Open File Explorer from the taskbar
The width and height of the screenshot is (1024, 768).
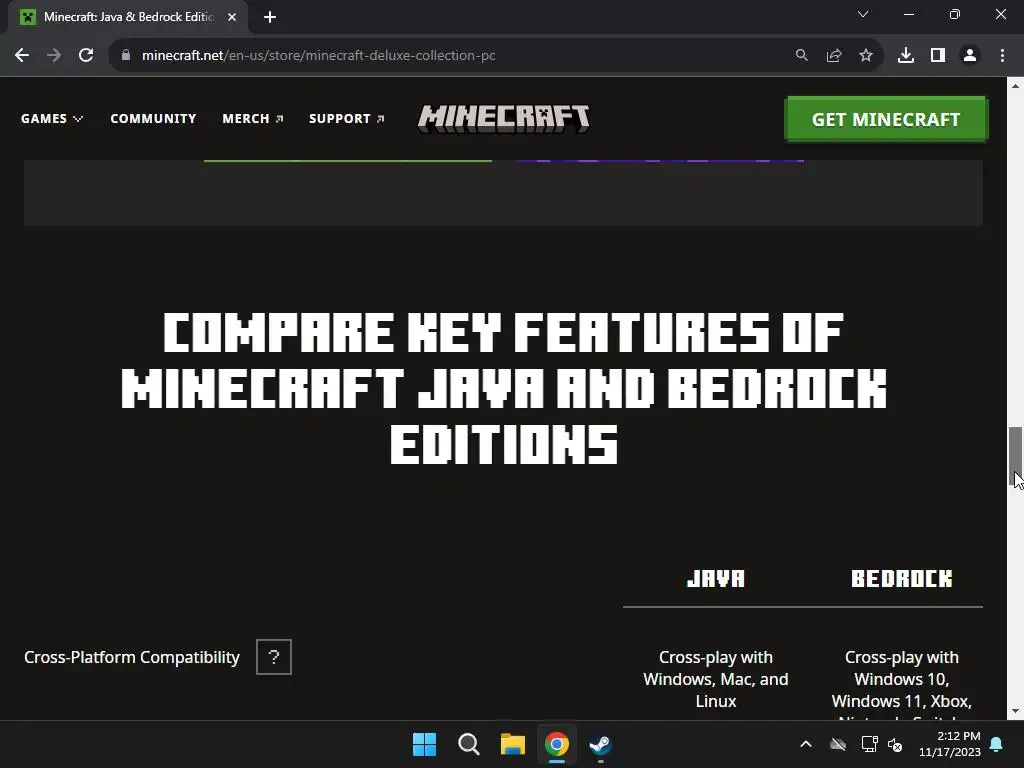[x=513, y=744]
